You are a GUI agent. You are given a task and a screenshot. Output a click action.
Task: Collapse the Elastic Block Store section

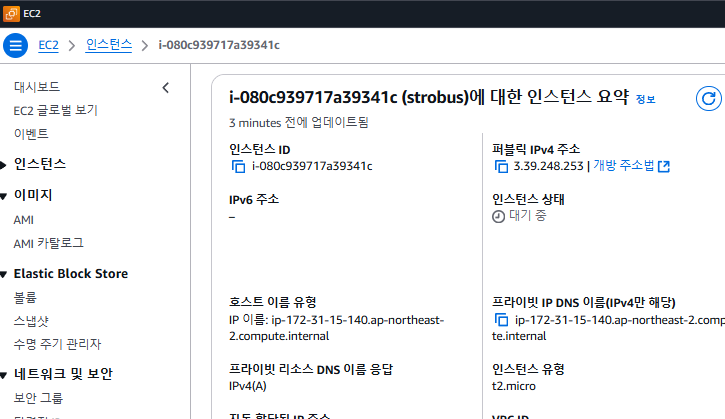[4, 274]
